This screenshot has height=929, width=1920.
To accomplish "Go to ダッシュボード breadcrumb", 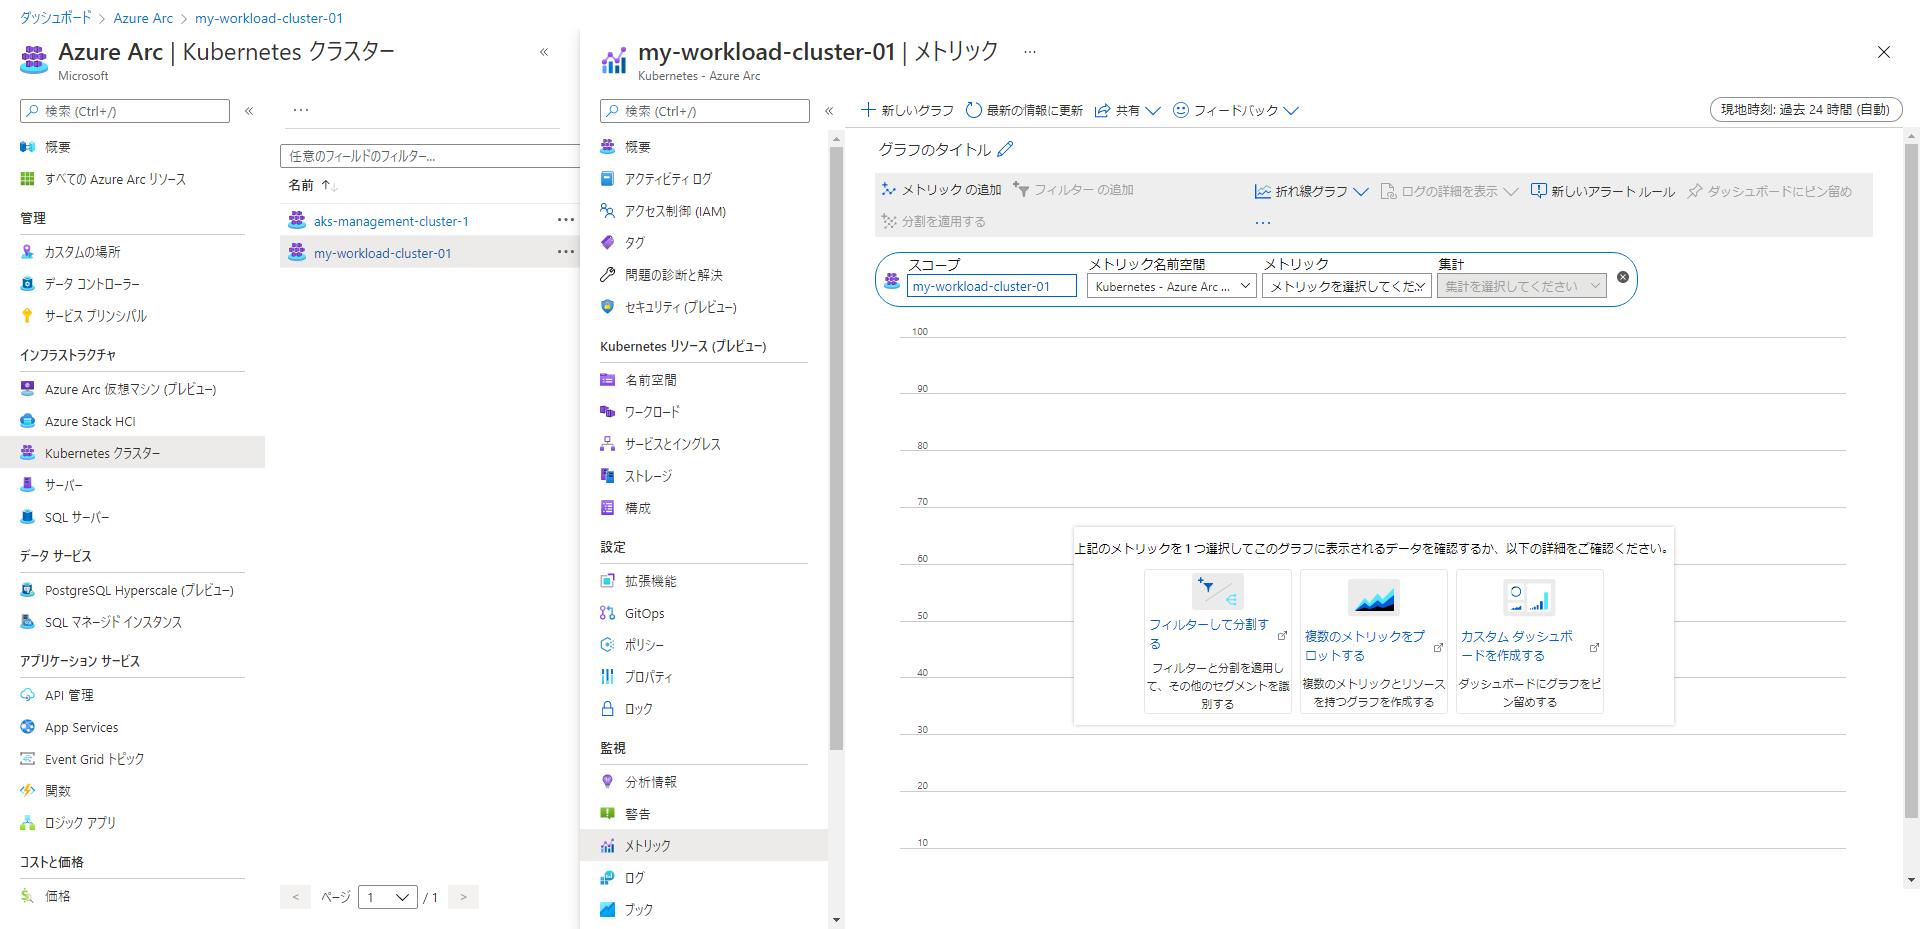I will [x=56, y=18].
